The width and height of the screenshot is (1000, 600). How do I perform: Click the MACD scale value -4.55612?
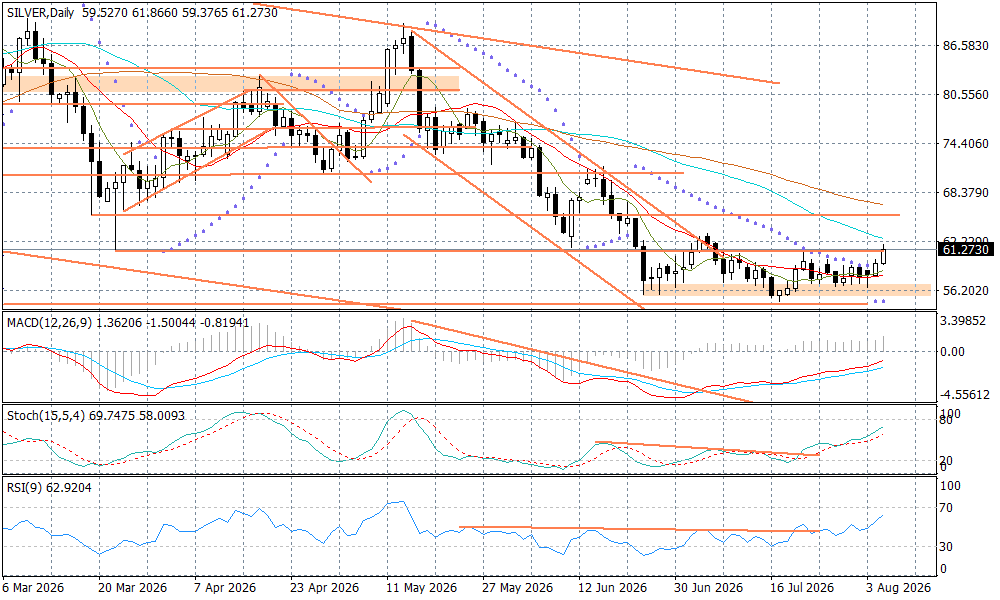pos(967,395)
